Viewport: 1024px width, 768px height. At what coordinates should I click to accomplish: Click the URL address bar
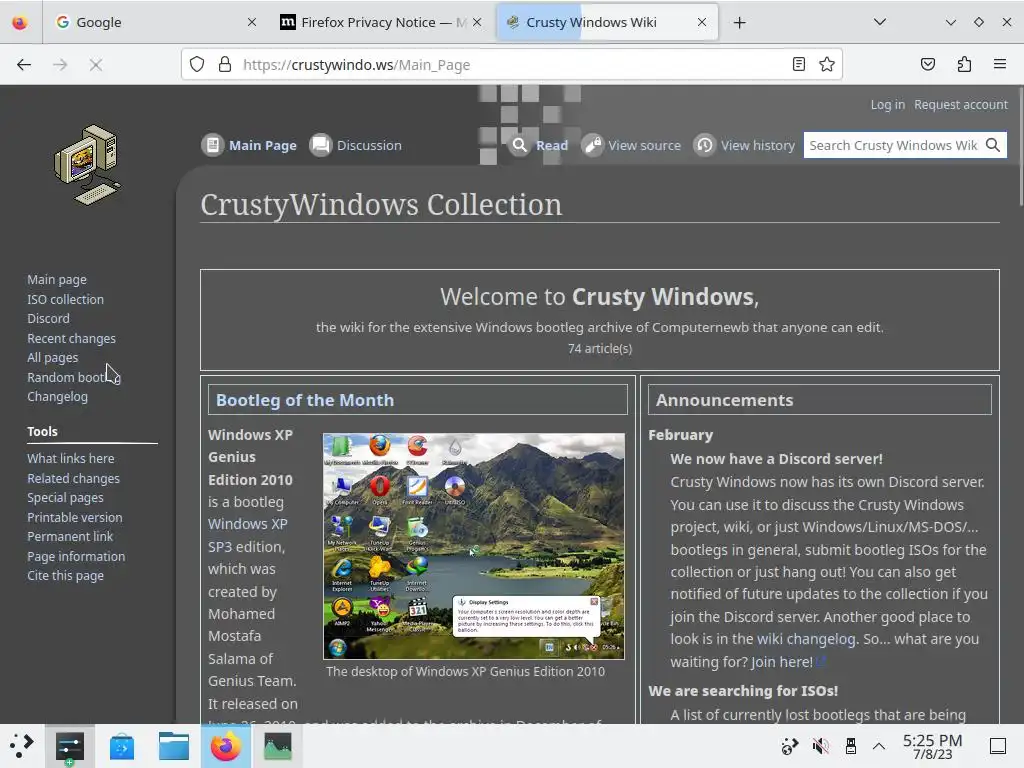point(509,65)
